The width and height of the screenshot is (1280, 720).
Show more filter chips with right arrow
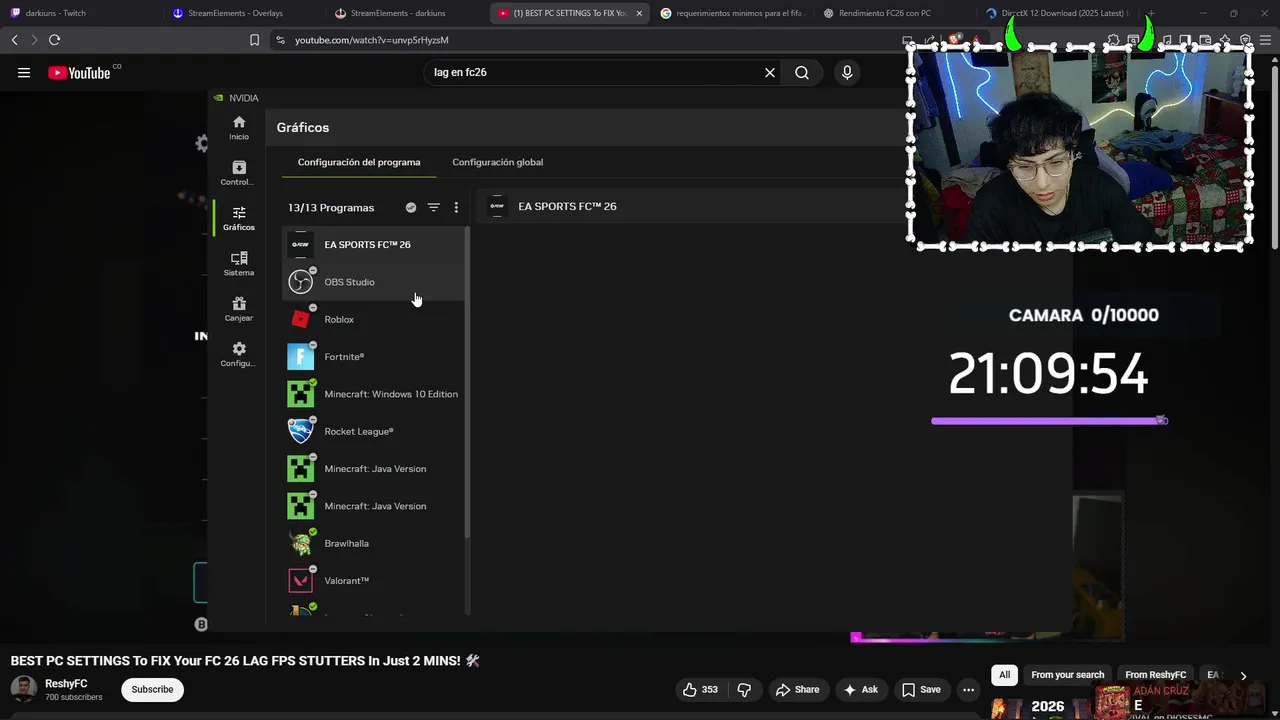[x=1243, y=675]
